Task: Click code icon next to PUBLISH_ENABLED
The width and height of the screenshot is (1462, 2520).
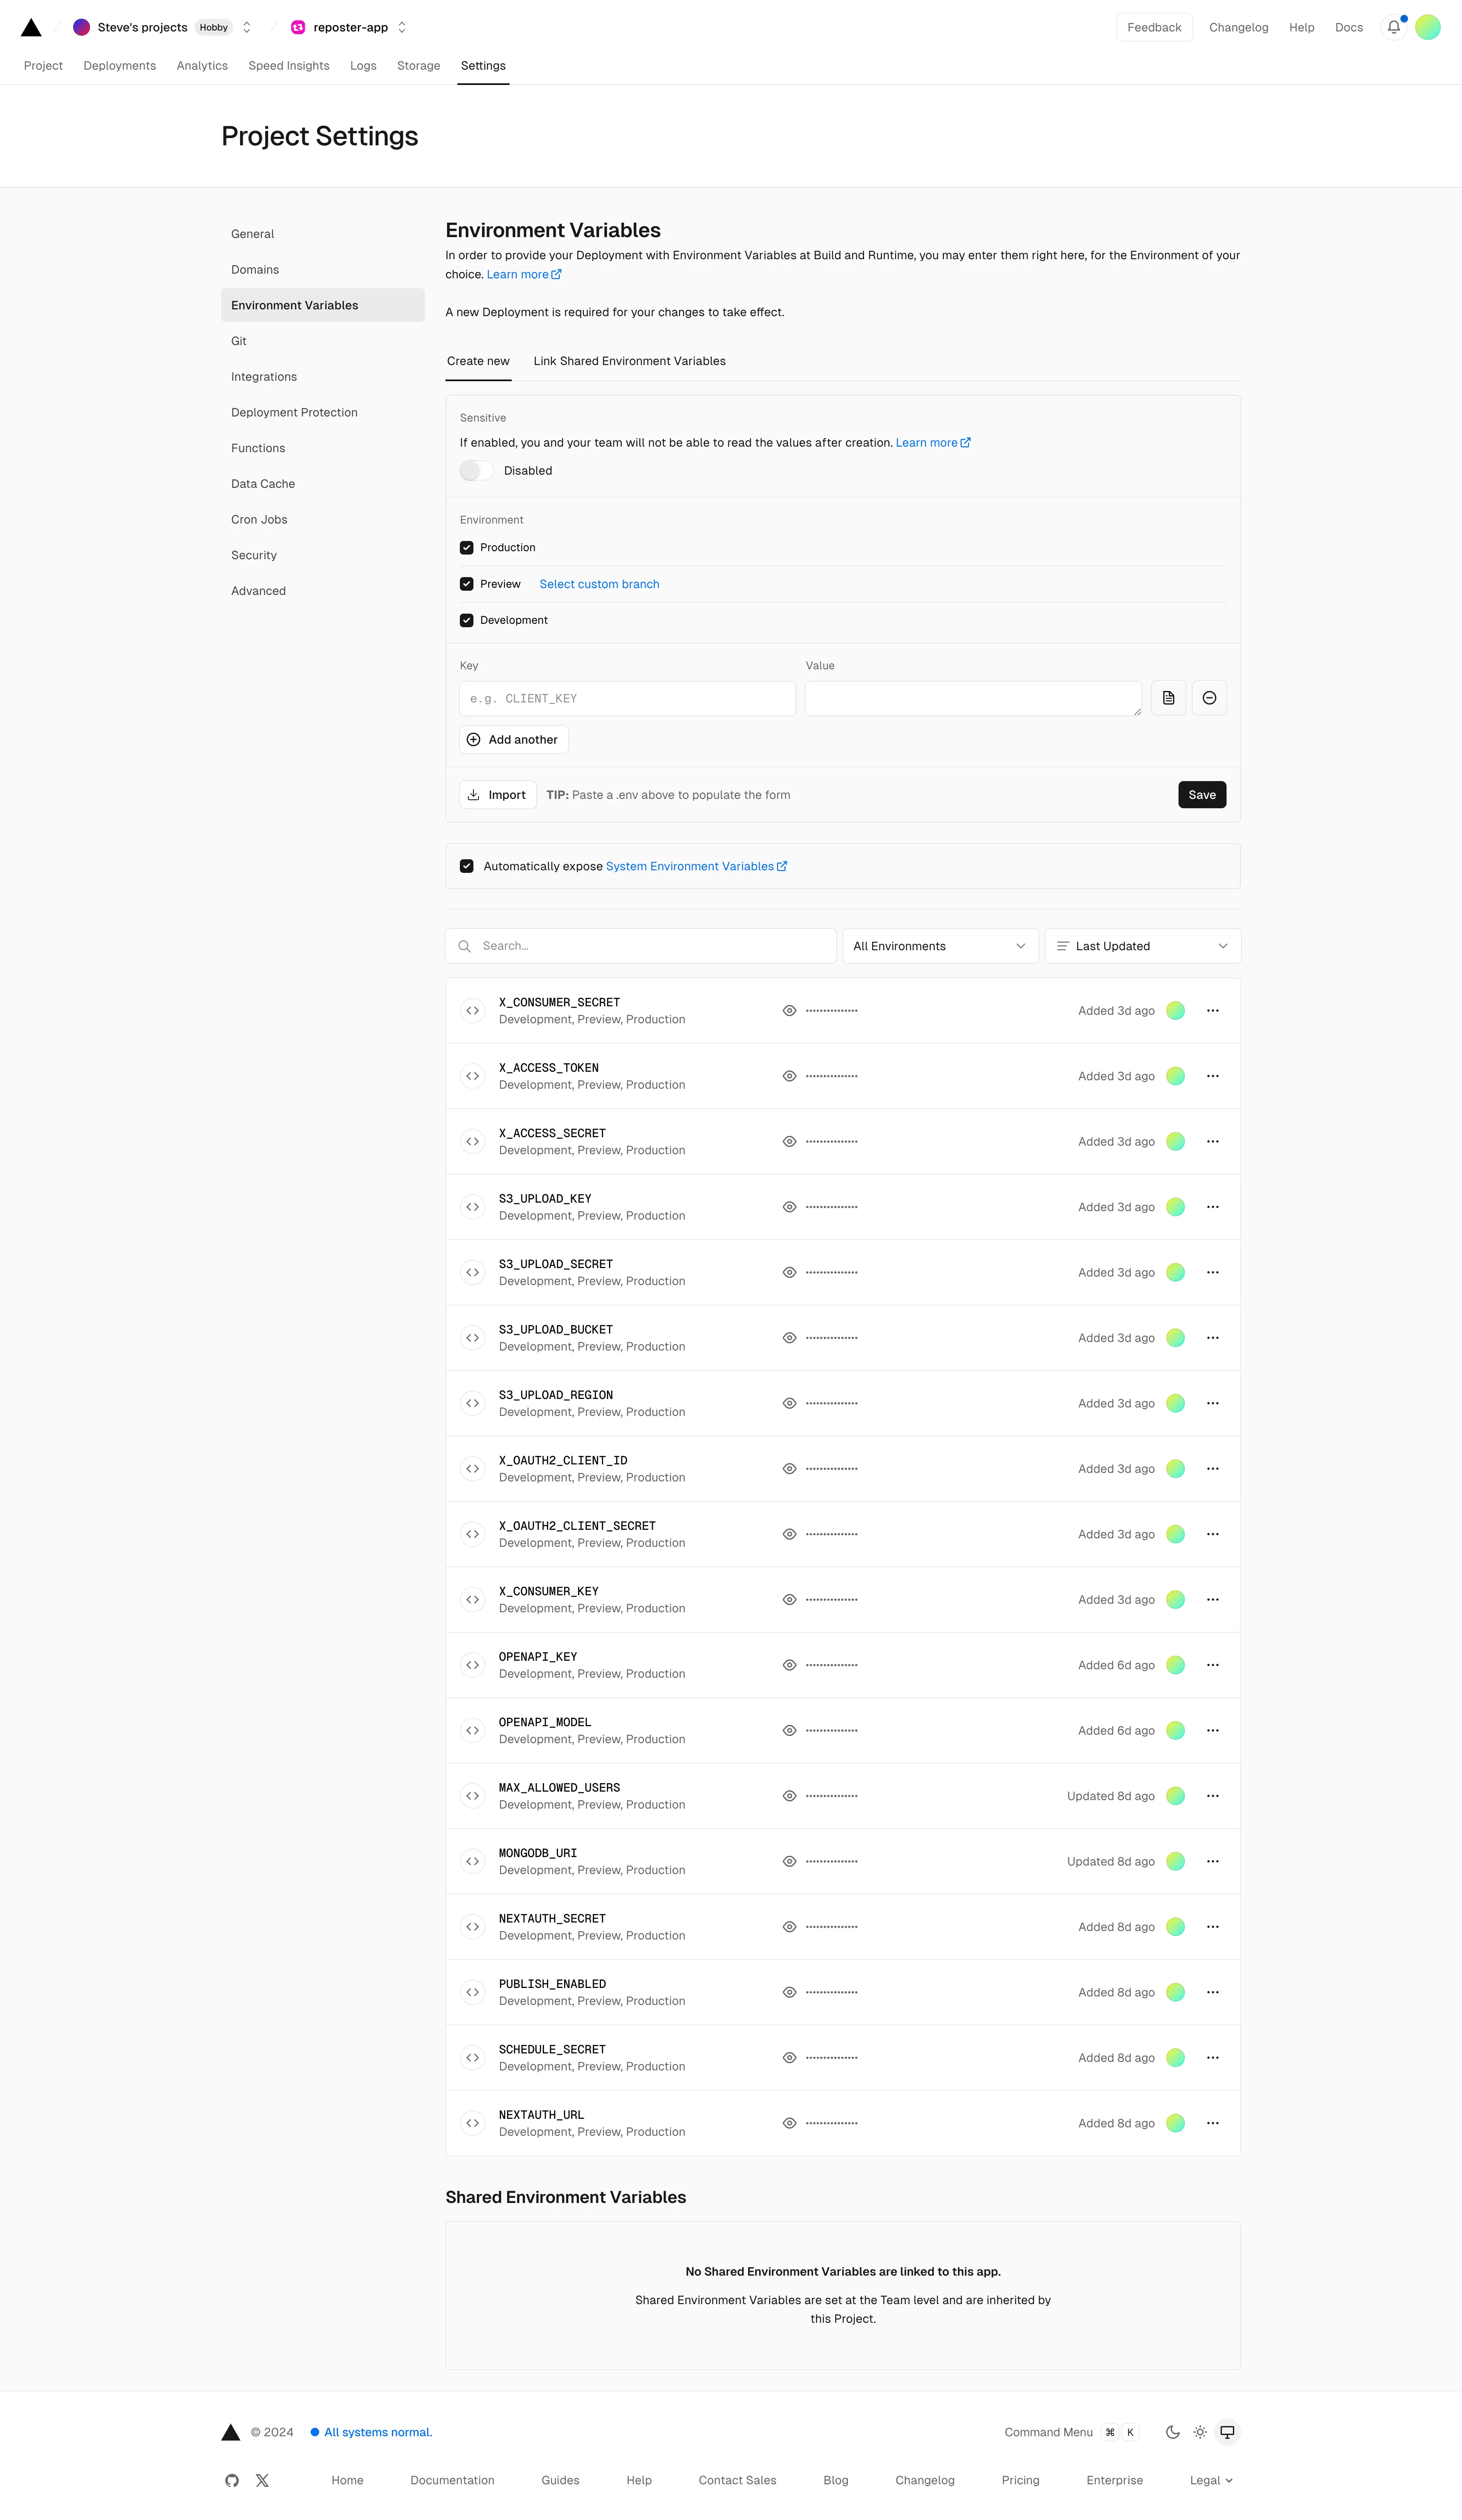Action: 472,1992
